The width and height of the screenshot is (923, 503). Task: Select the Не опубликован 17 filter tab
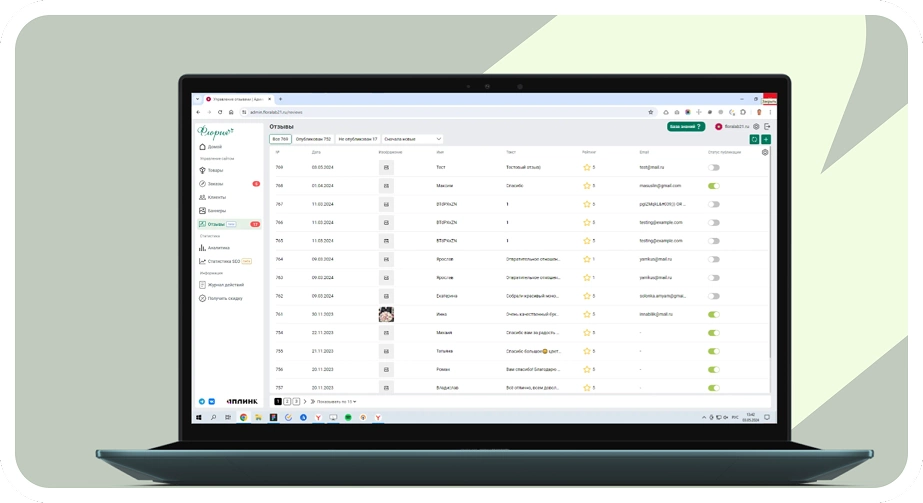coord(358,139)
